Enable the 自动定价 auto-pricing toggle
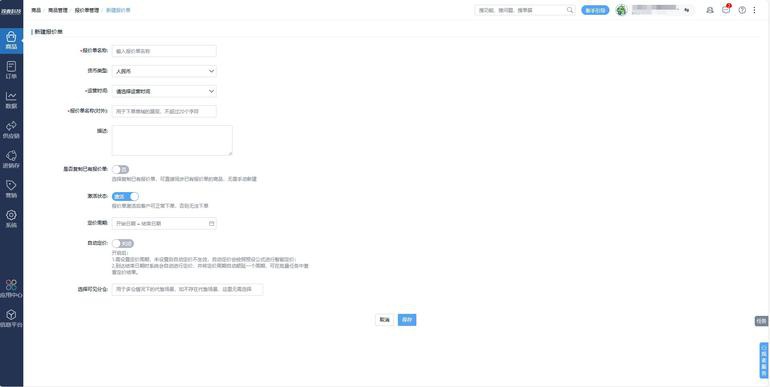The image size is (770, 387). tap(123, 244)
